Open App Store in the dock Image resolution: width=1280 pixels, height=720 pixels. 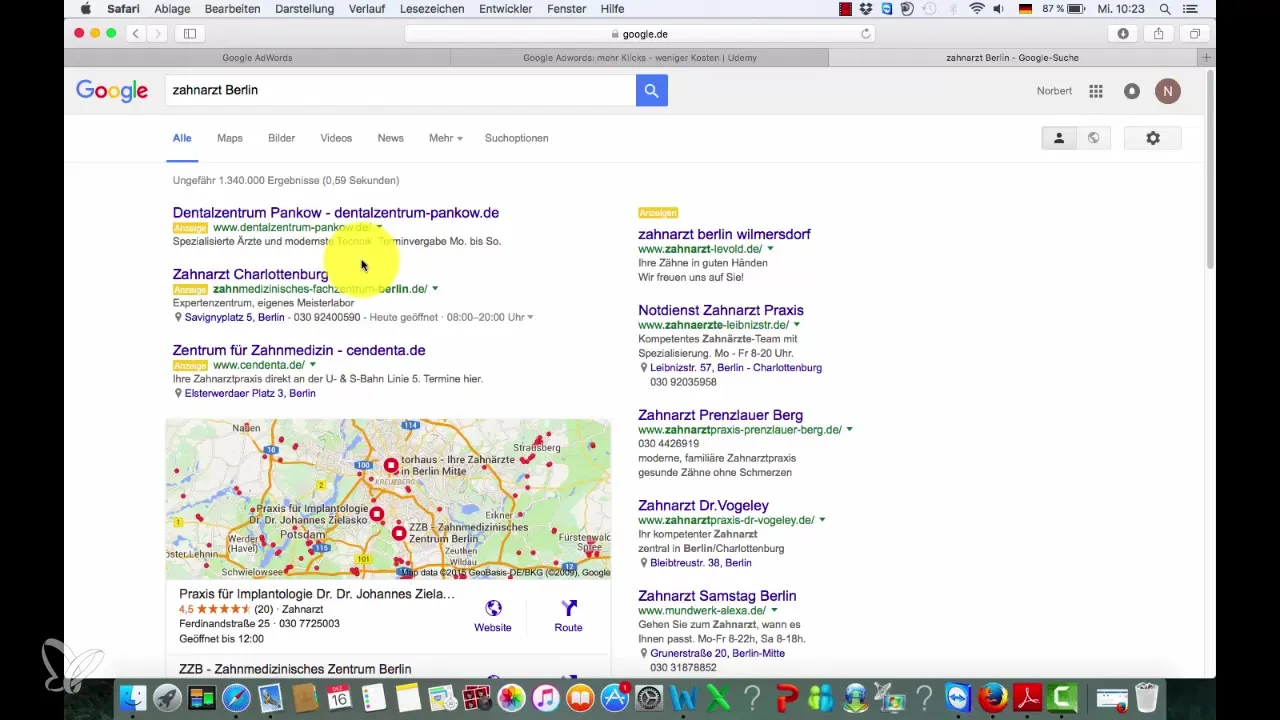[614, 698]
